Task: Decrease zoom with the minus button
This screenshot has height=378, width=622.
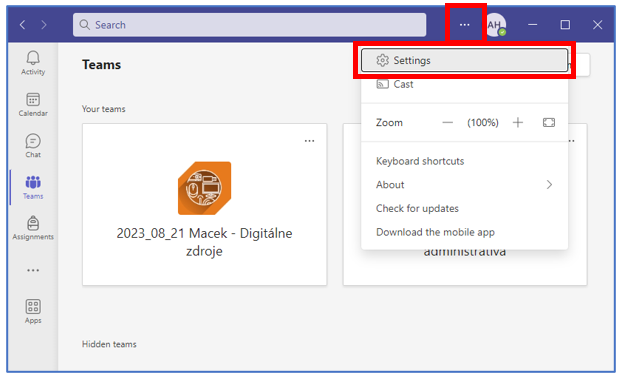Action: tap(447, 123)
